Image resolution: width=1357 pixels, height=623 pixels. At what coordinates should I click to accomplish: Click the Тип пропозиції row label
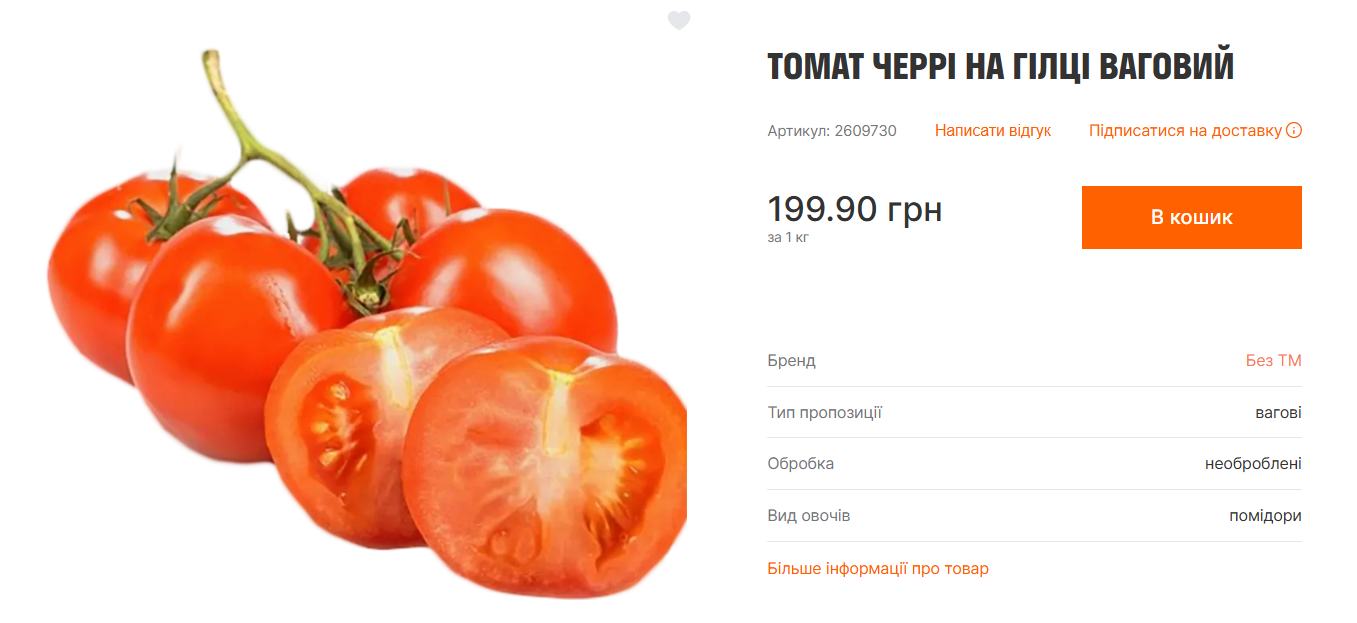[825, 413]
